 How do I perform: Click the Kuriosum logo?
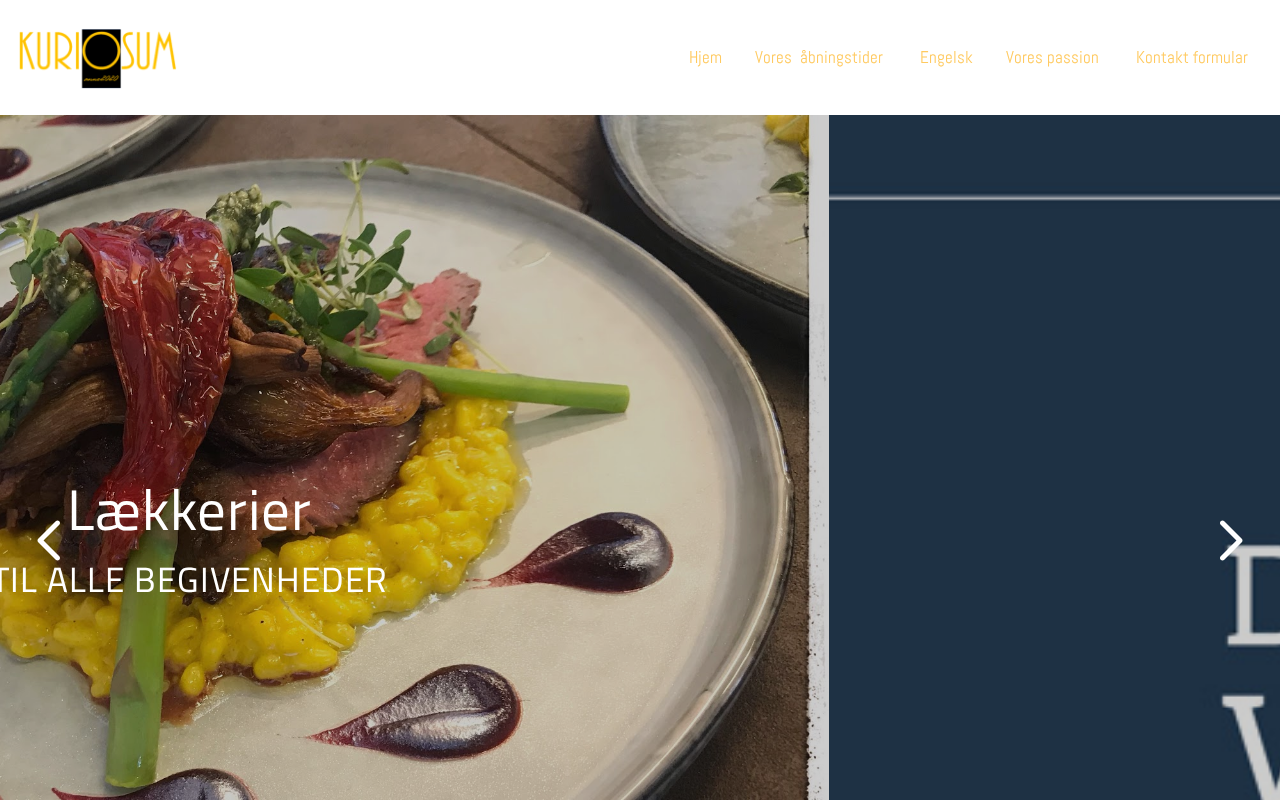point(98,58)
